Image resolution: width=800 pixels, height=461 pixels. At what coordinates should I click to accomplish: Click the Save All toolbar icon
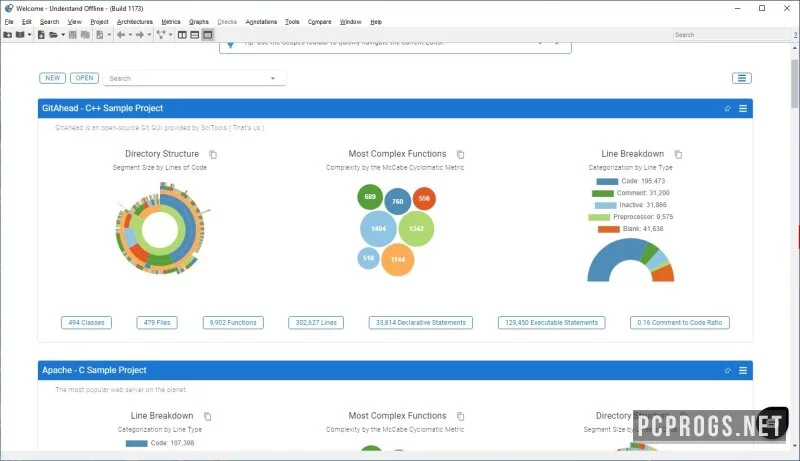[85, 35]
